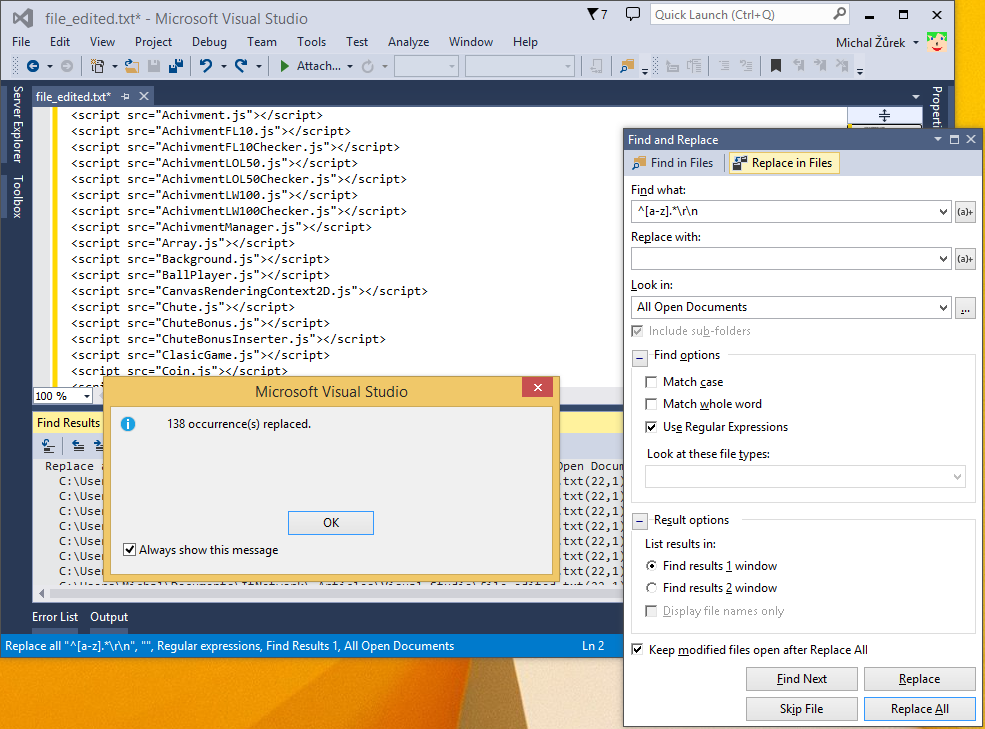Open the Debug menu
Viewport: 985px width, 729px height.
point(209,42)
